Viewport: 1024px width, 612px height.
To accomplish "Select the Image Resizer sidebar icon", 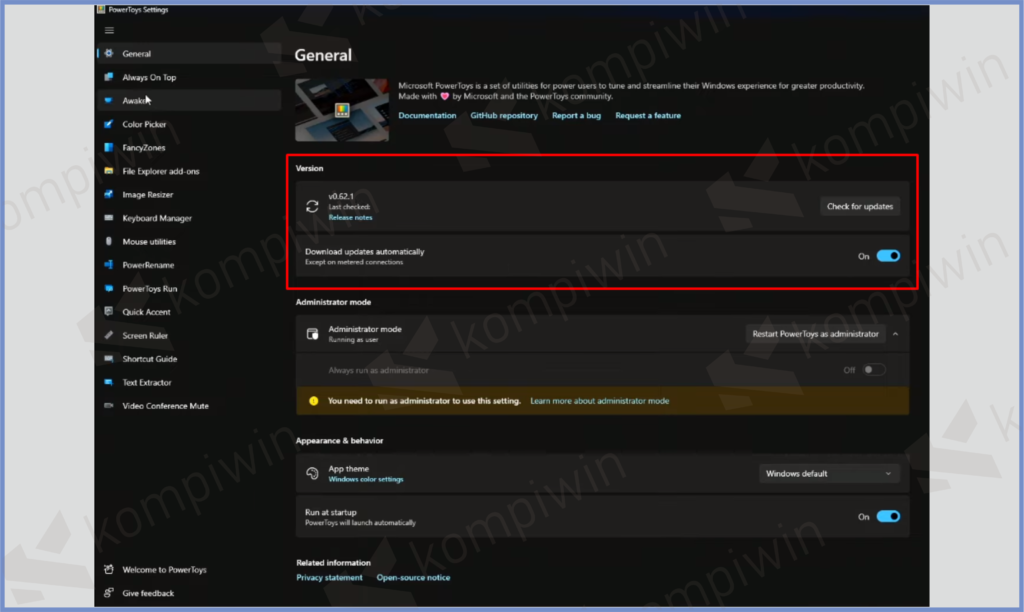I will pyautogui.click(x=109, y=194).
